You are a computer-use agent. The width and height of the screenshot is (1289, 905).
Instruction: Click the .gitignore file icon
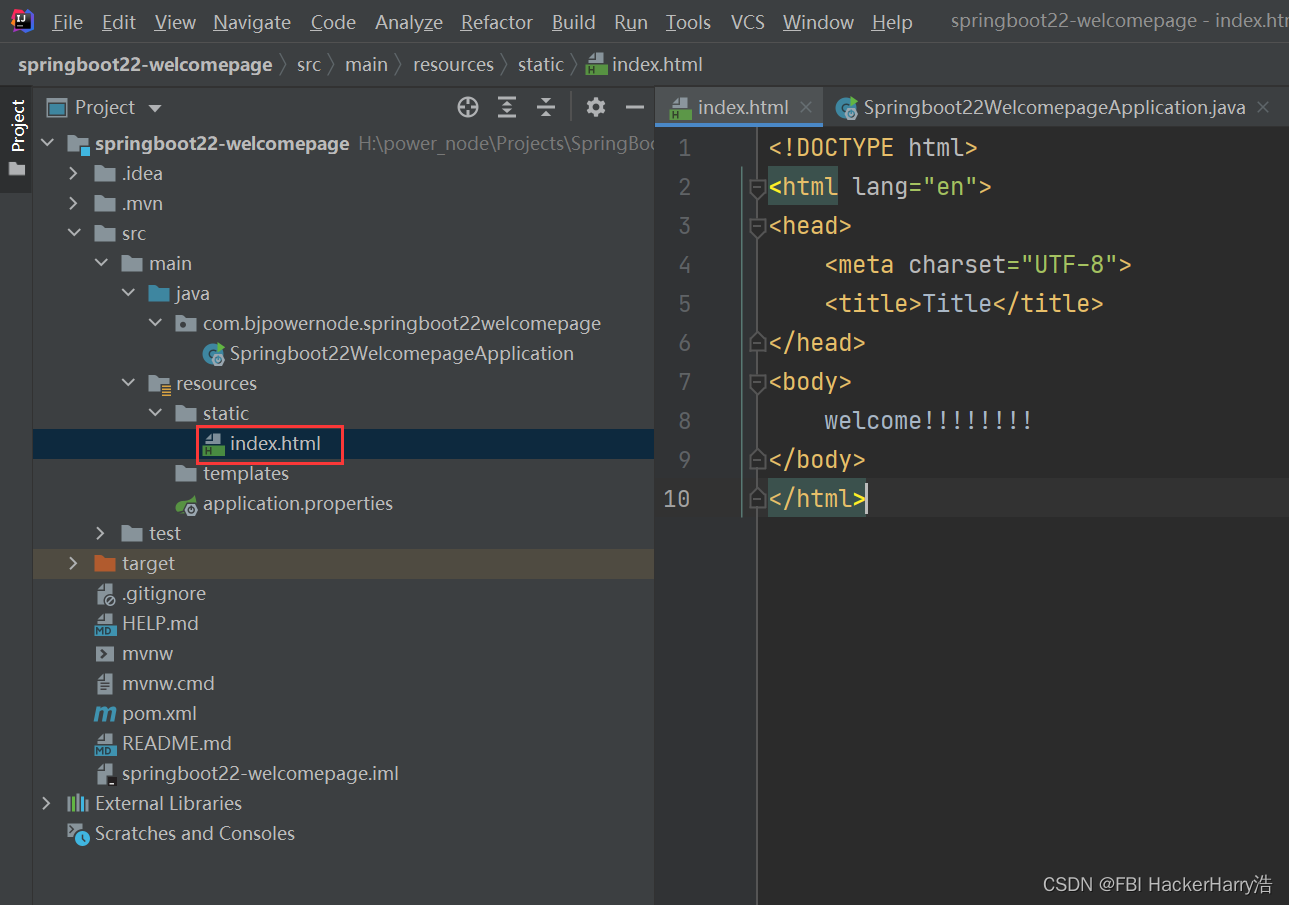tap(105, 594)
